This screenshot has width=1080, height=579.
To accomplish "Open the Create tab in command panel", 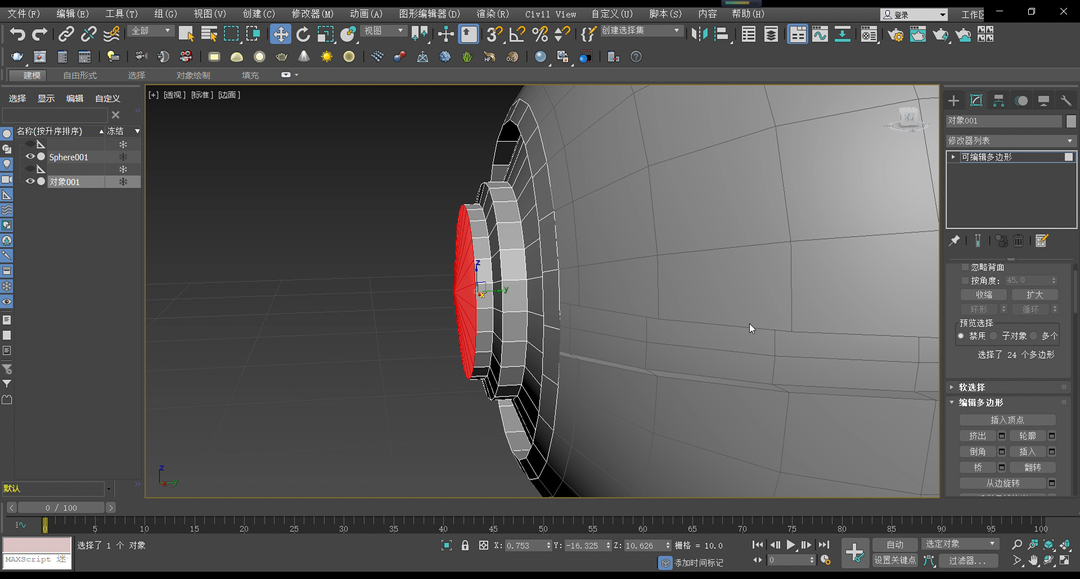I will tap(954, 101).
